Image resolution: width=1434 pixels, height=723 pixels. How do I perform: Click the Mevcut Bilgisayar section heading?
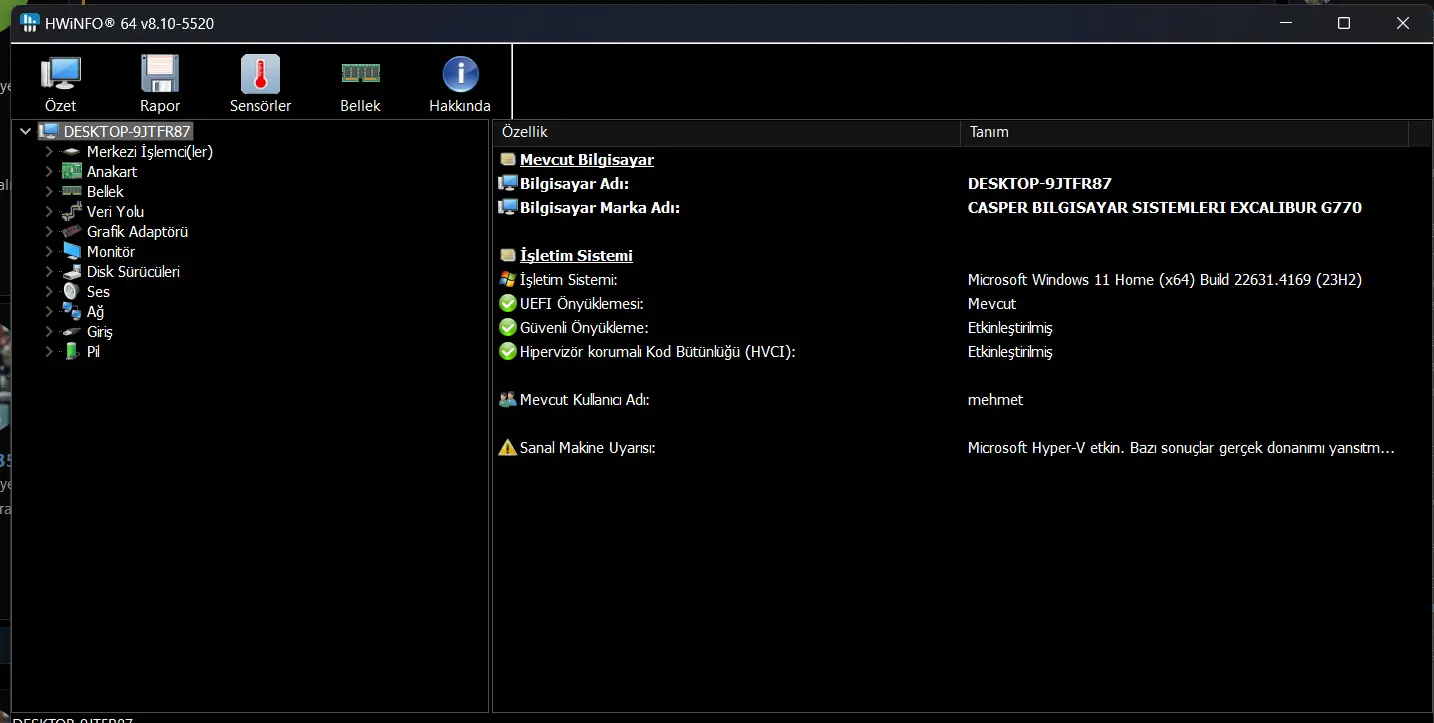[587, 160]
